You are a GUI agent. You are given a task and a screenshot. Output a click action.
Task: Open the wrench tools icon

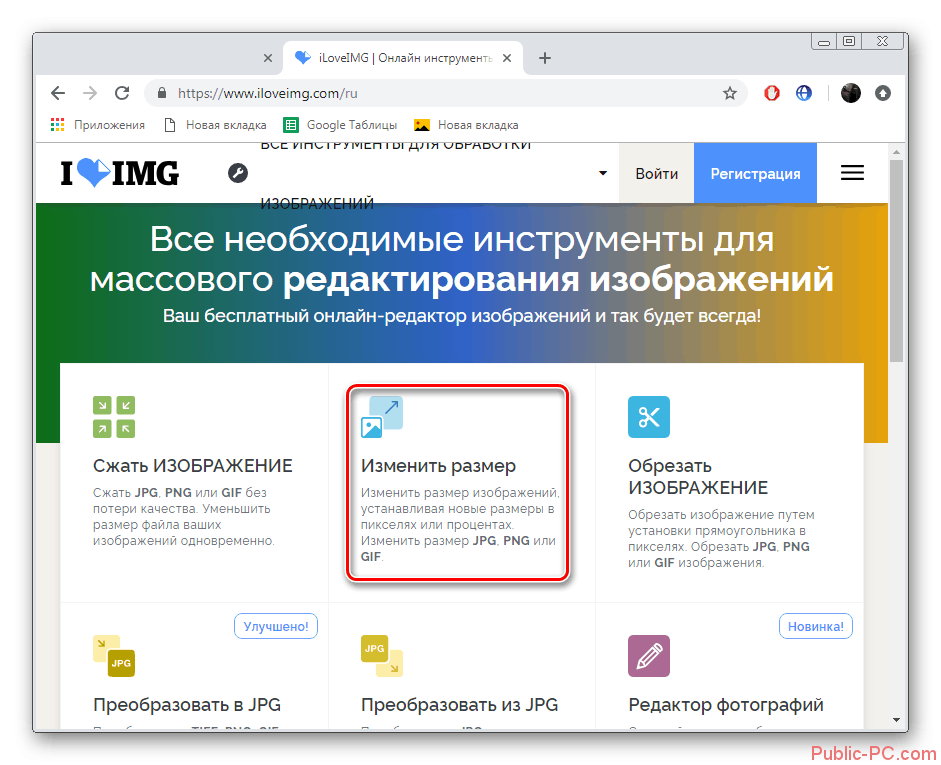[x=238, y=173]
